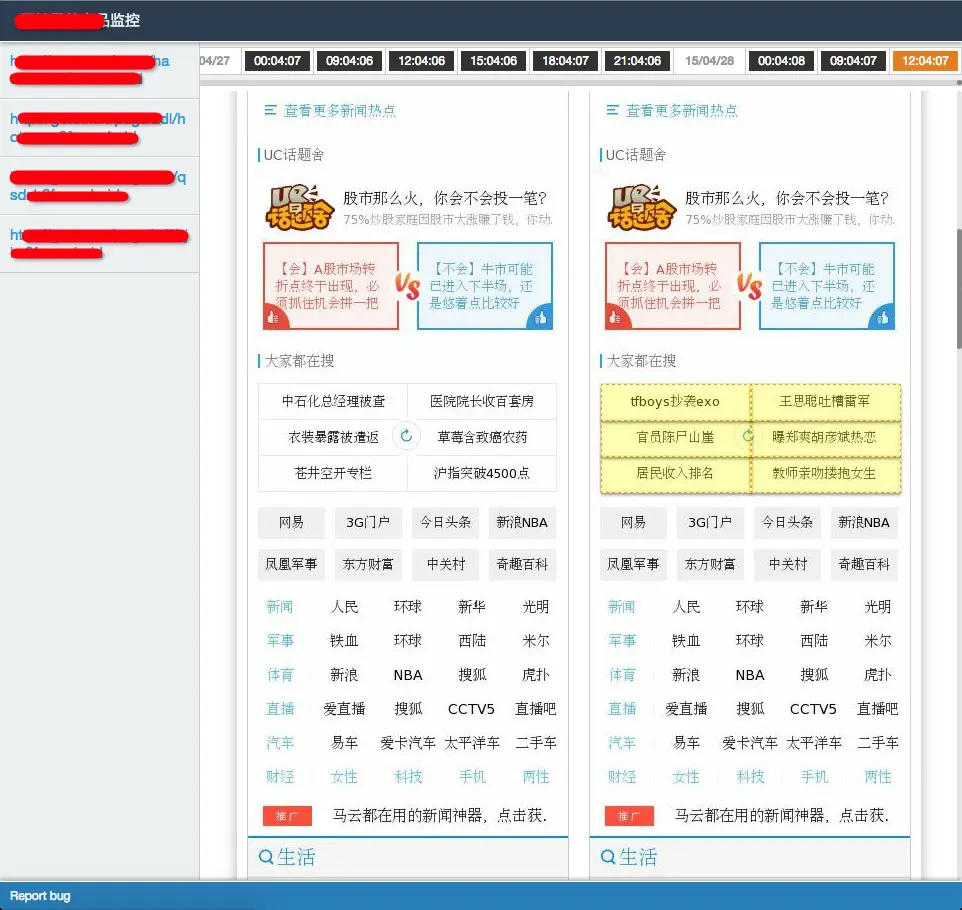The width and height of the screenshot is (962, 910).
Task: Click the red 推广 badge in left page
Action: coord(287,816)
